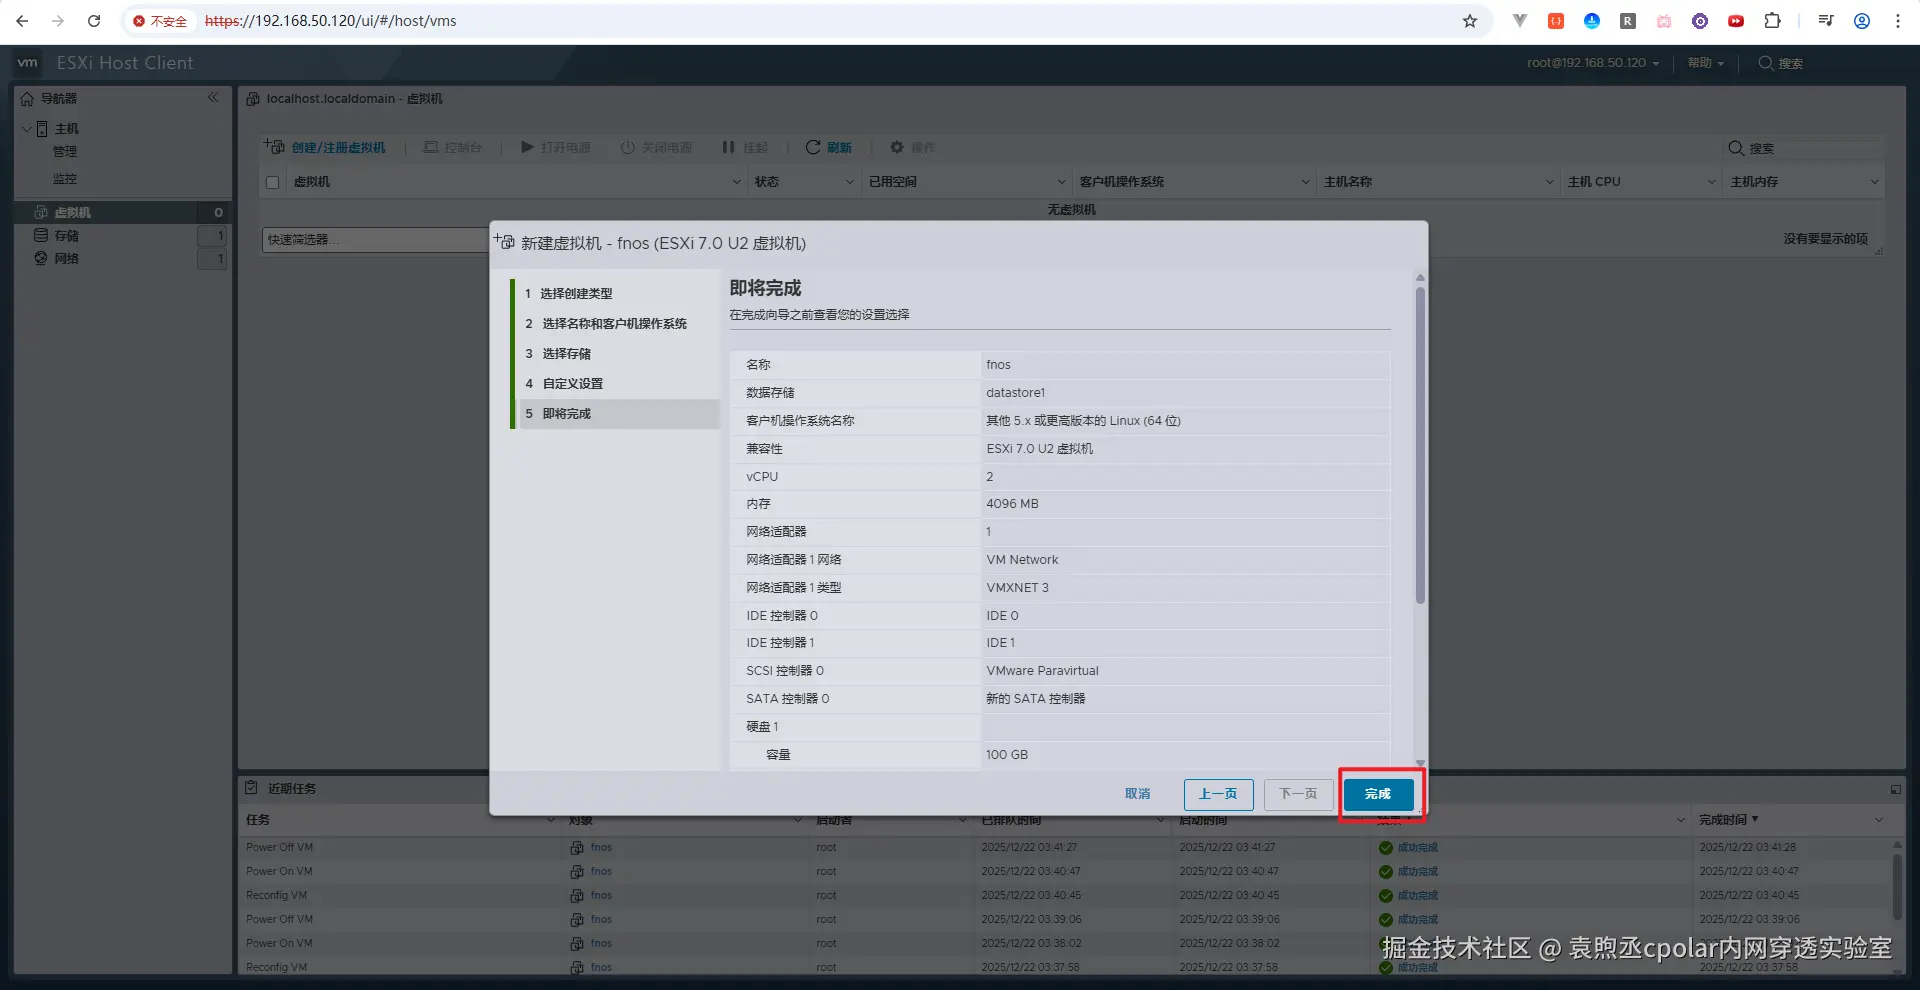1920x990 pixels.
Task: Click the 刷新 refresh link
Action: tap(840, 148)
